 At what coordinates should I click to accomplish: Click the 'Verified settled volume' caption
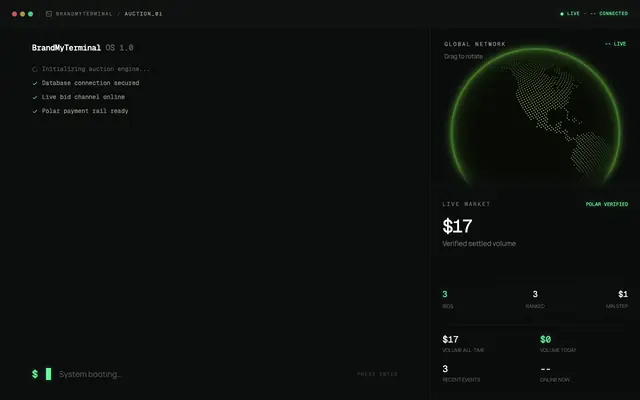[479, 244]
